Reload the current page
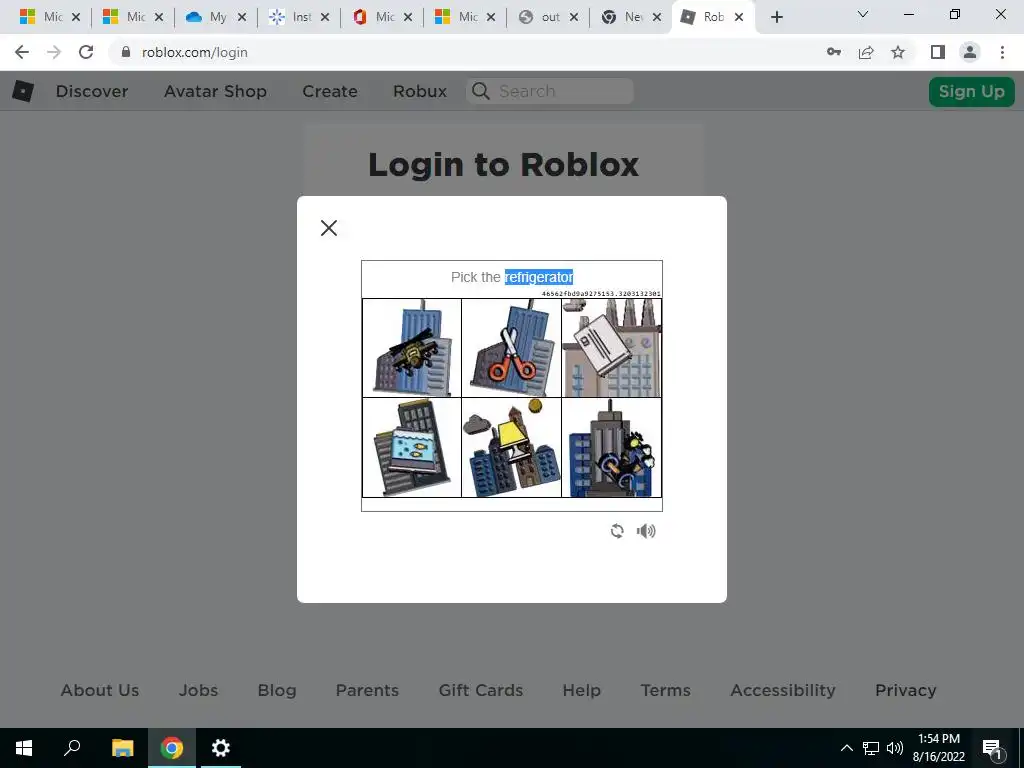Screen dimensions: 1024x768 pyautogui.click(x=86, y=52)
